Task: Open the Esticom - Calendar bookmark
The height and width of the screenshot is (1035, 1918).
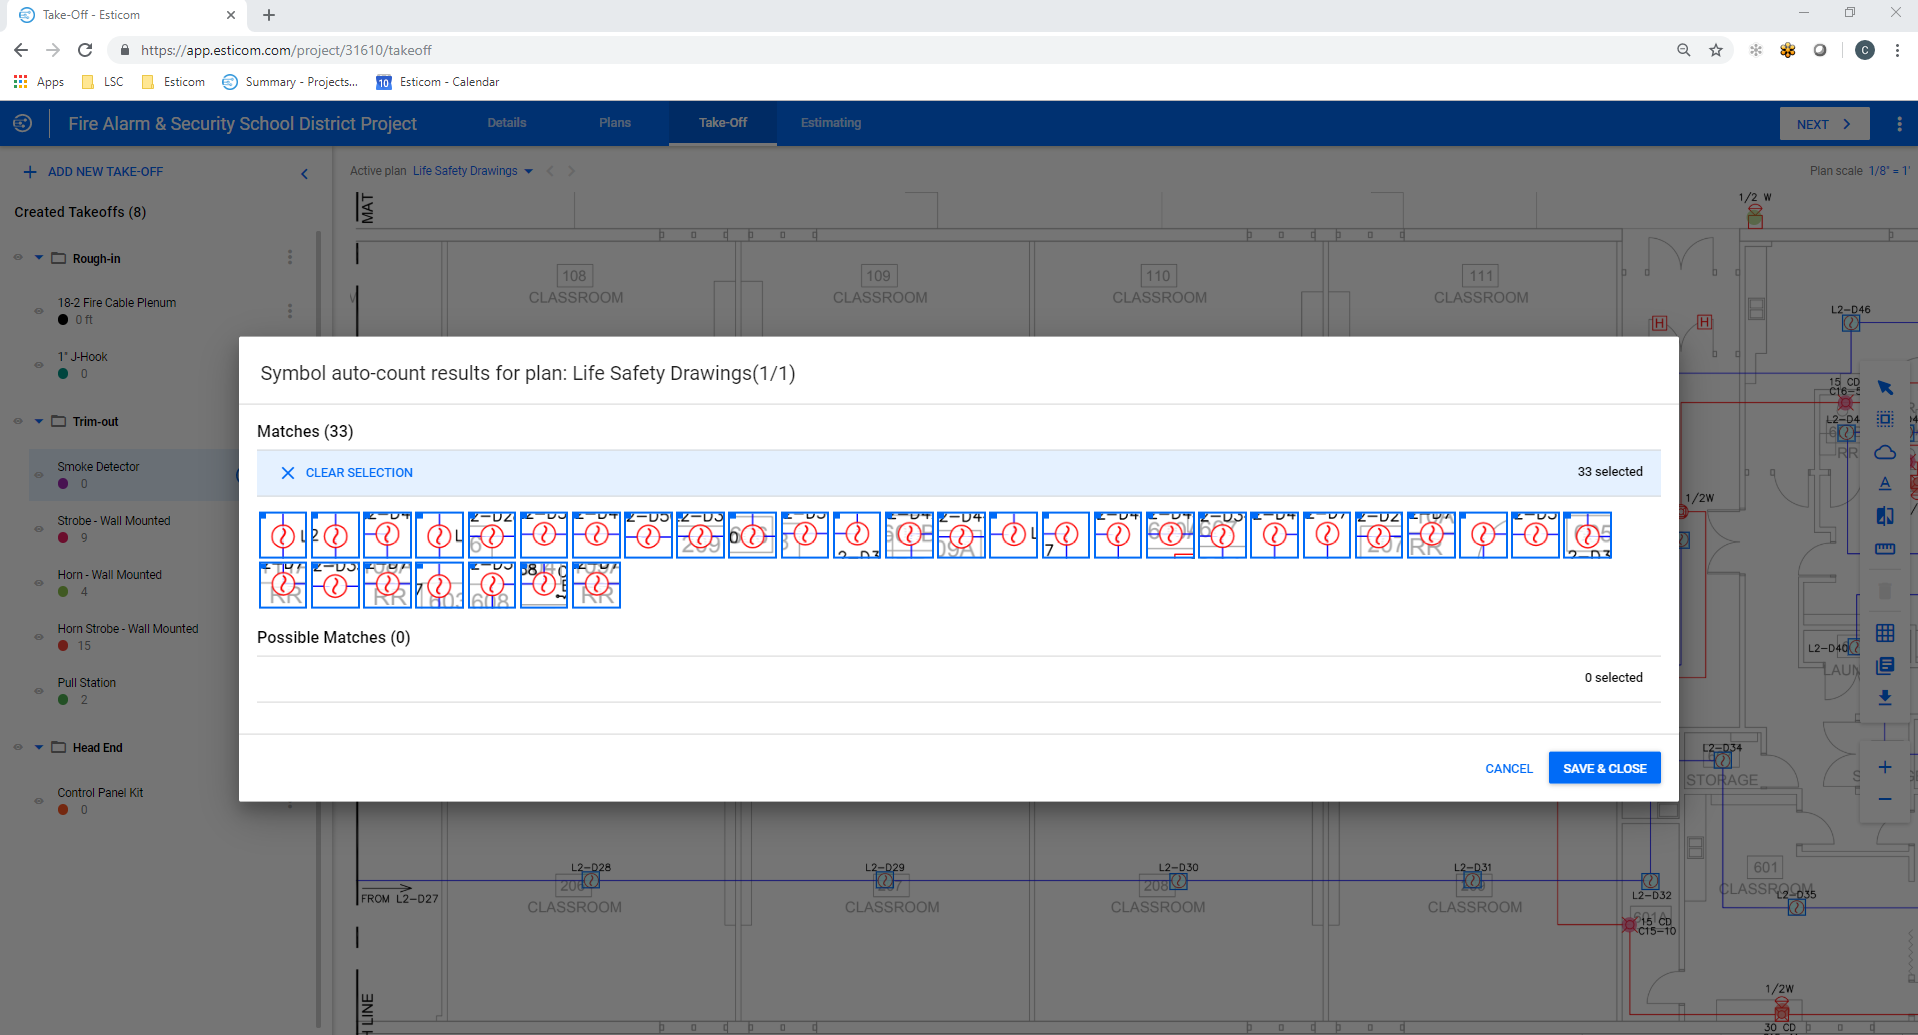Action: 438,82
